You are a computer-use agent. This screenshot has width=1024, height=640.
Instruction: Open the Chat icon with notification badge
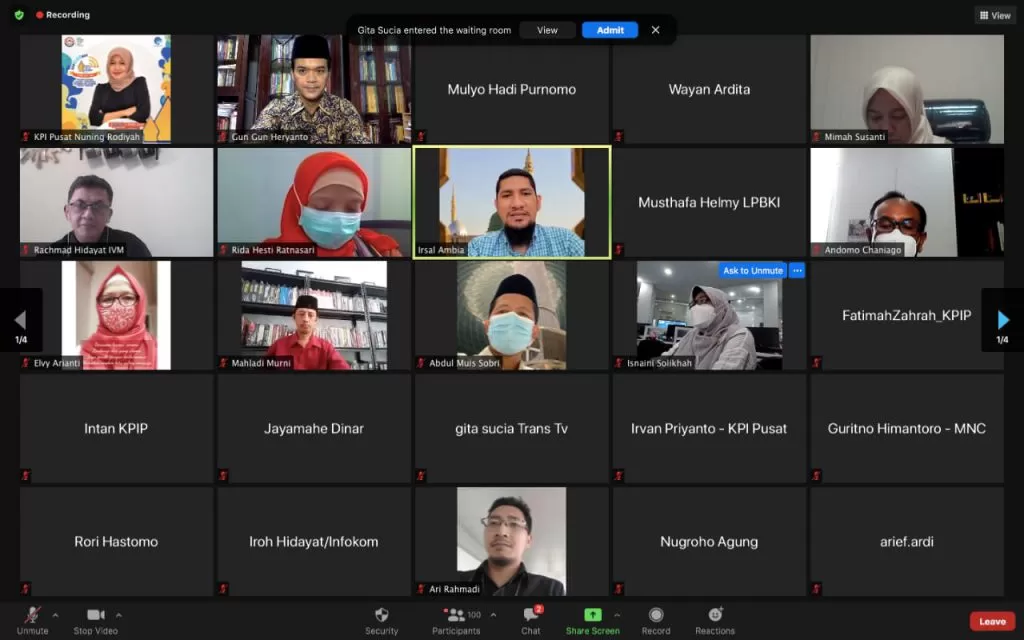531,615
